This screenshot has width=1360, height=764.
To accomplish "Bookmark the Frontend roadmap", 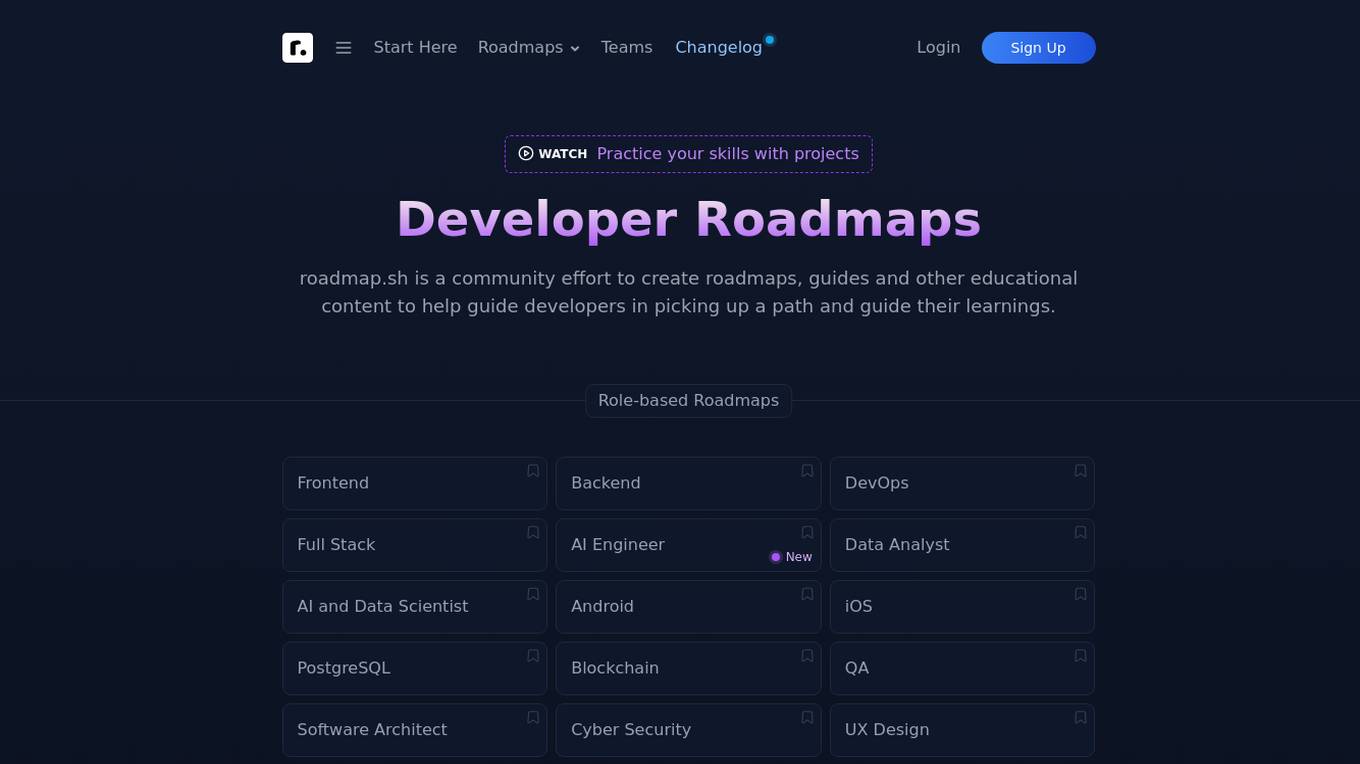I will [x=533, y=471].
